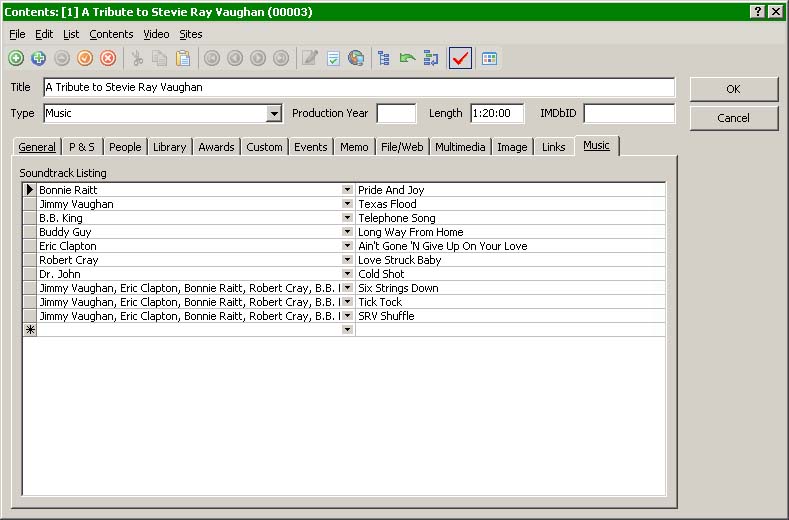Screen dimensions: 789x520
Task: Open the List menu
Action: point(71,34)
